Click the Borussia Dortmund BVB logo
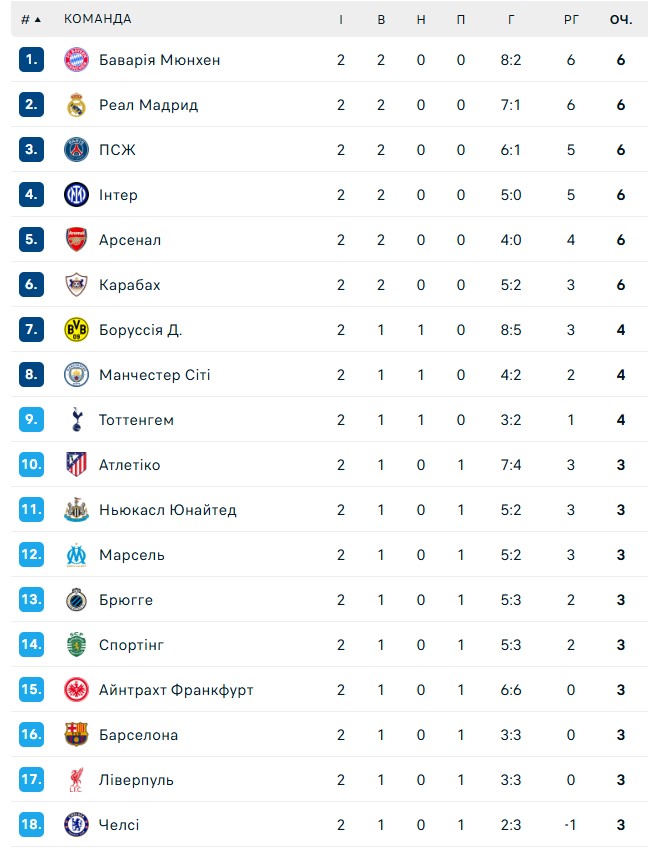This screenshot has width=648, height=851. pos(77,330)
